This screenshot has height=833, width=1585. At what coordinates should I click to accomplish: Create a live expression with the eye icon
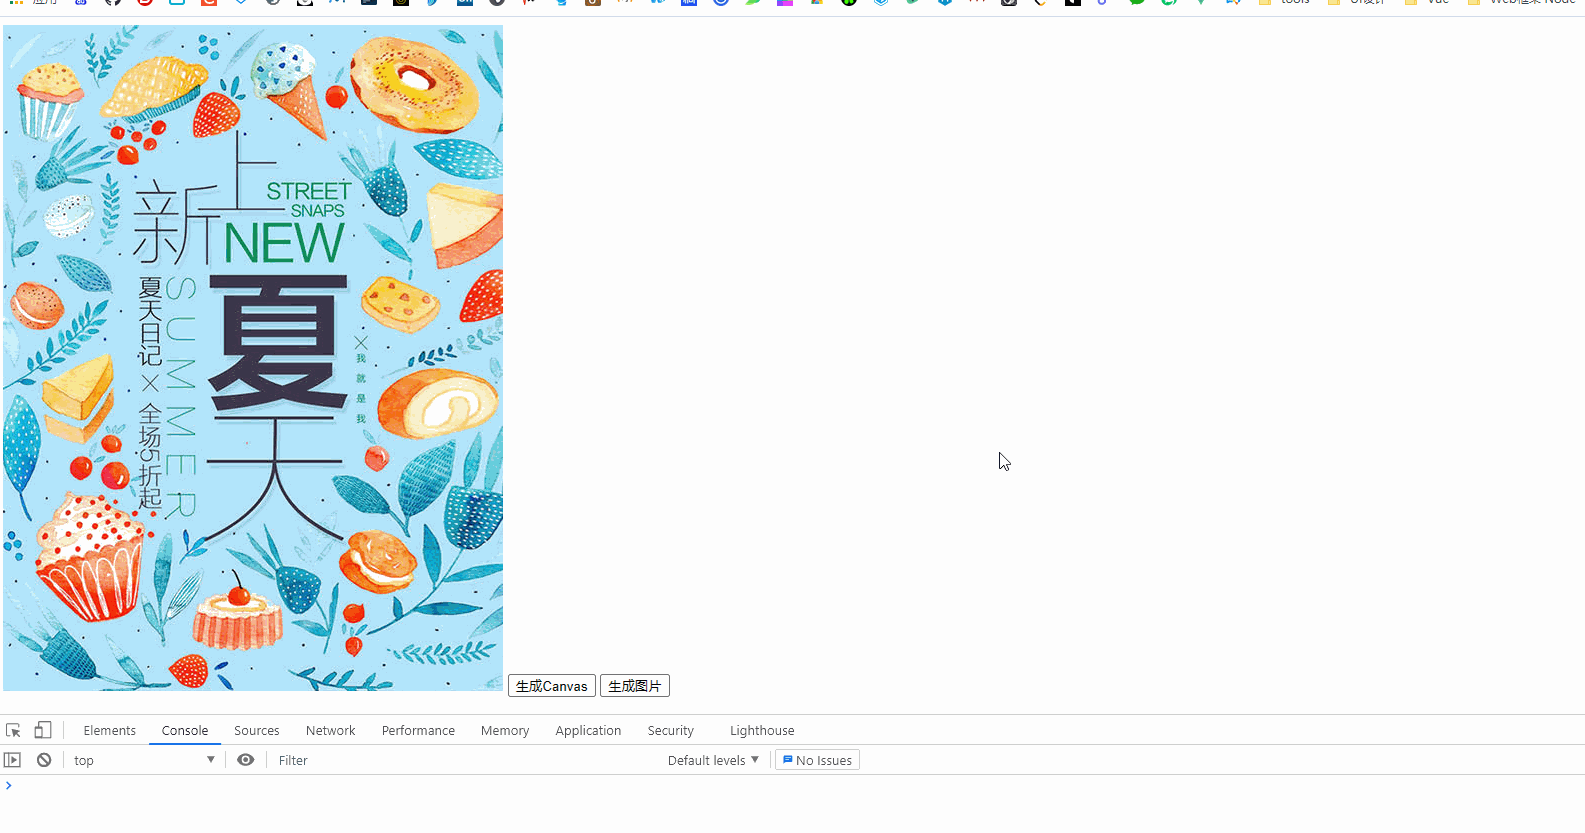point(246,760)
